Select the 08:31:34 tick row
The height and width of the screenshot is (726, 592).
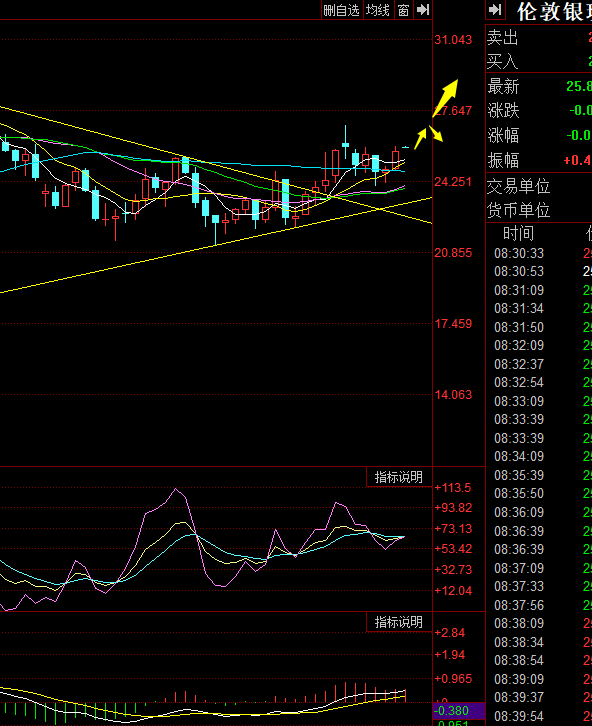click(539, 308)
